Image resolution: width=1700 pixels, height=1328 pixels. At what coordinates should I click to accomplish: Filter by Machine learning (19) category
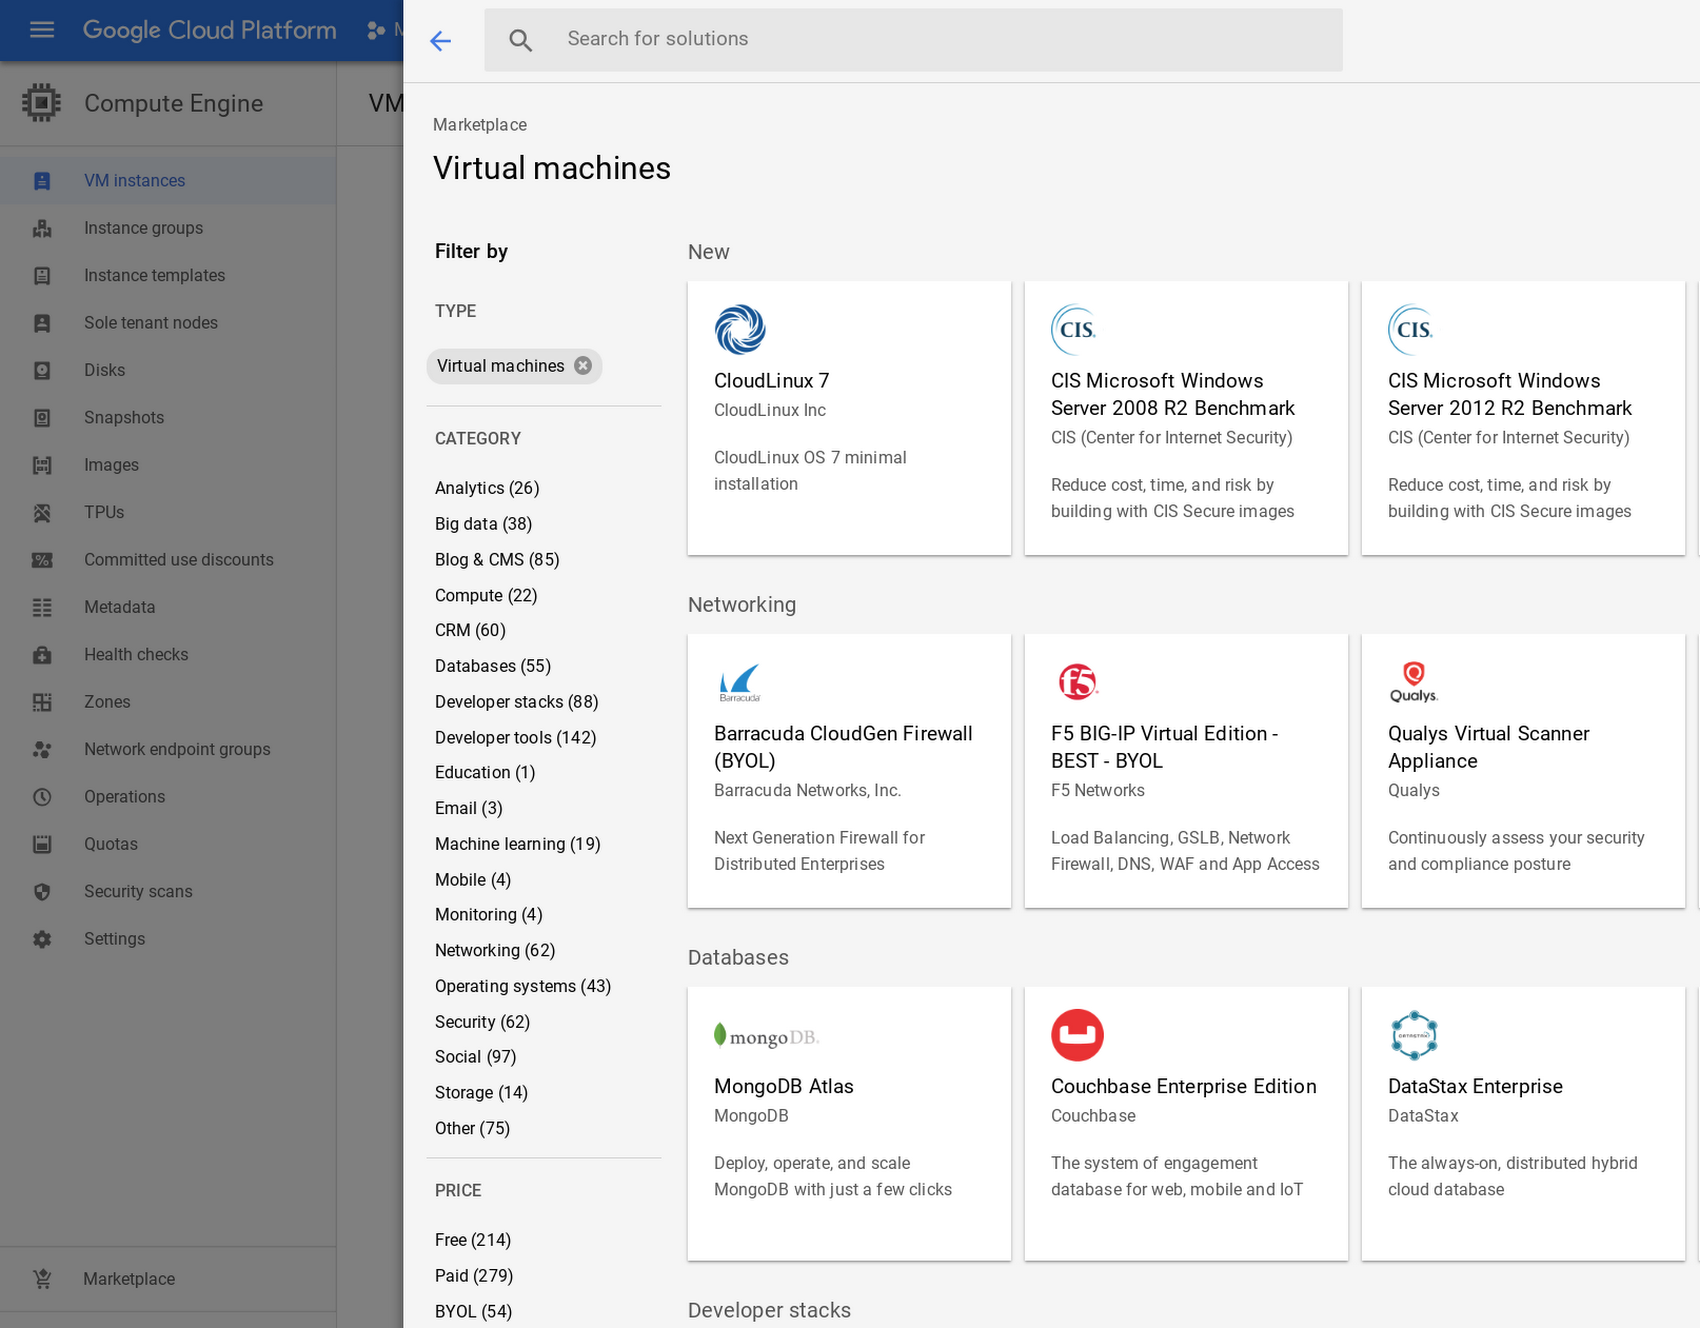point(517,844)
